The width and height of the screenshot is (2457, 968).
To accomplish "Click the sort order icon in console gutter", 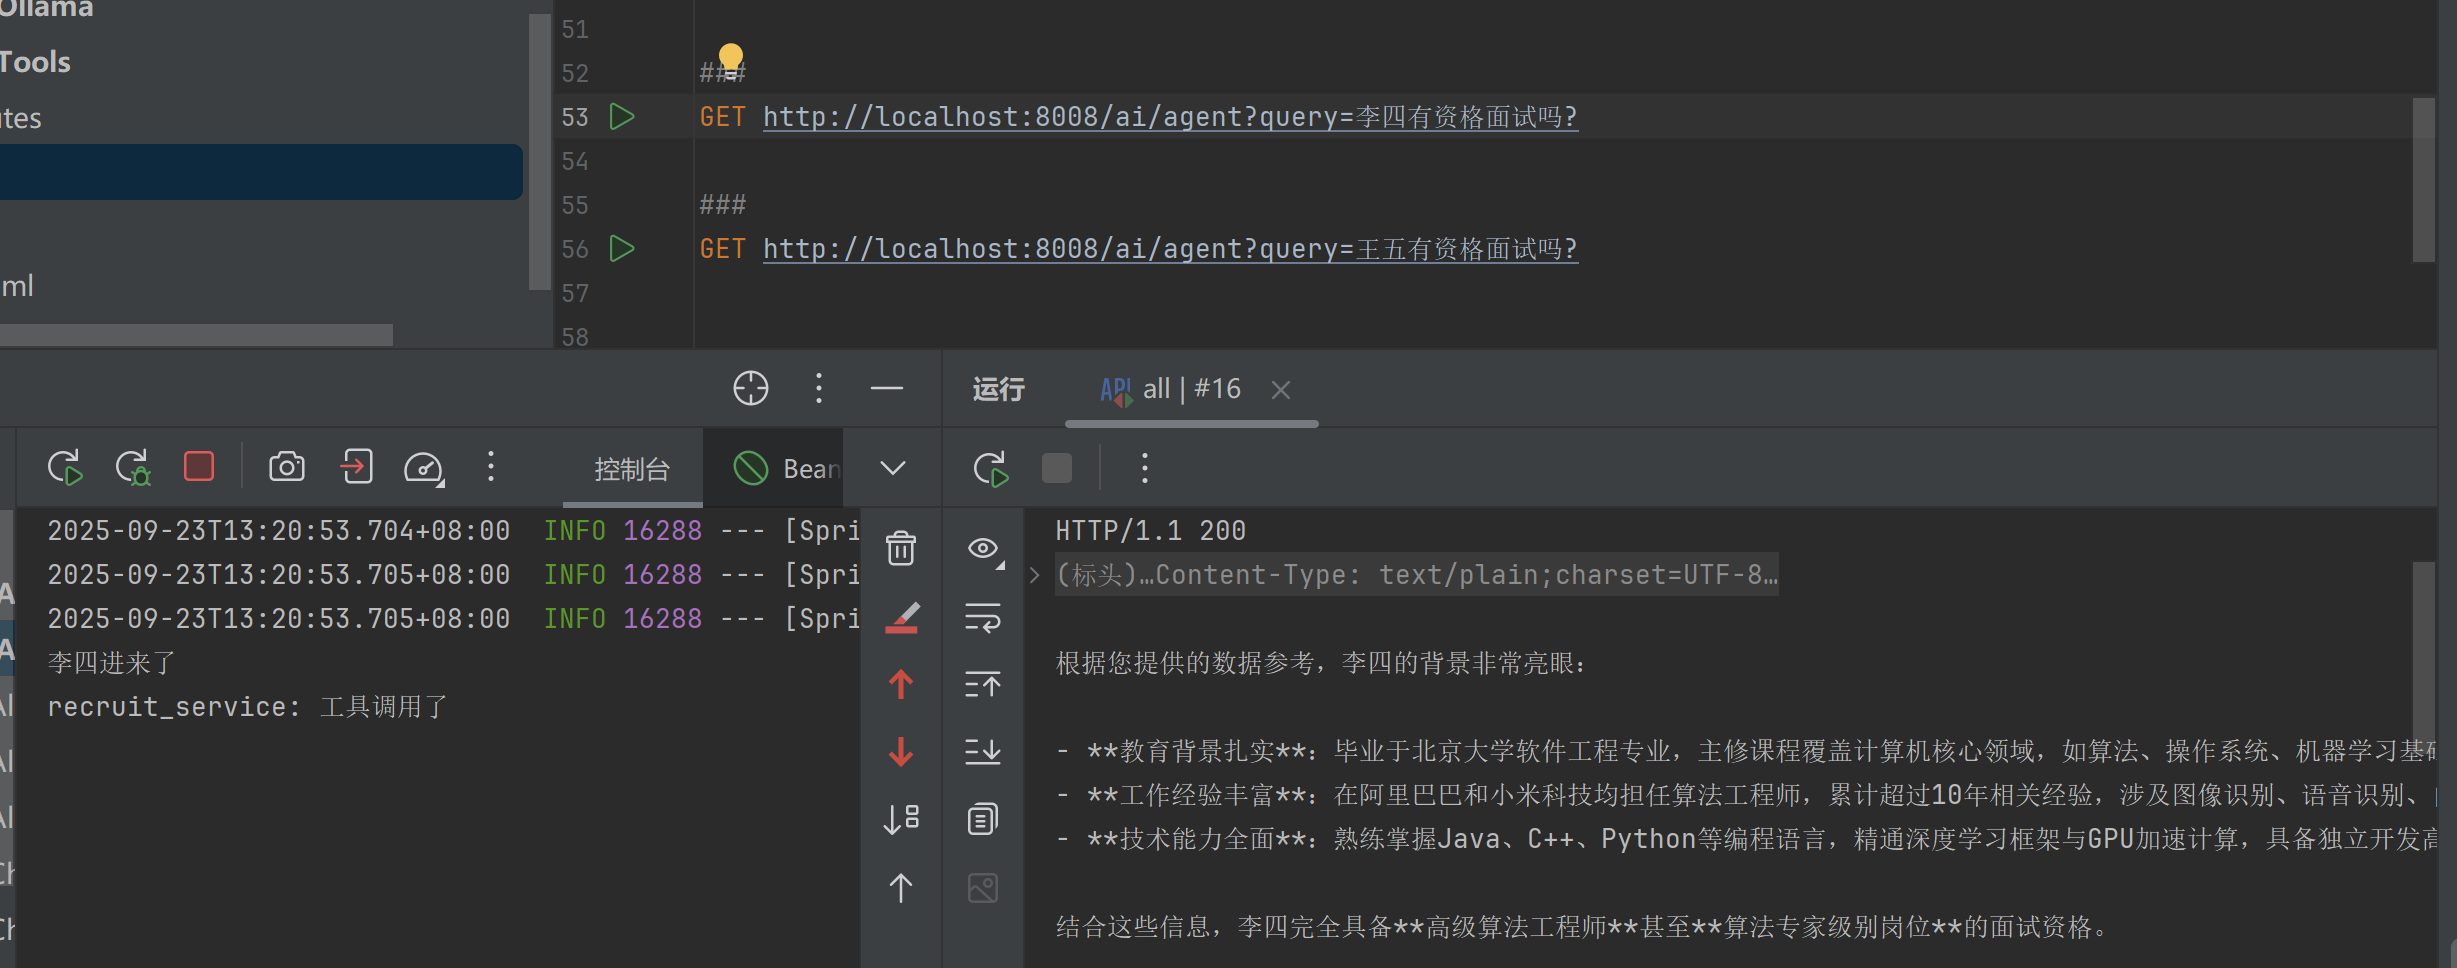I will pyautogui.click(x=901, y=819).
